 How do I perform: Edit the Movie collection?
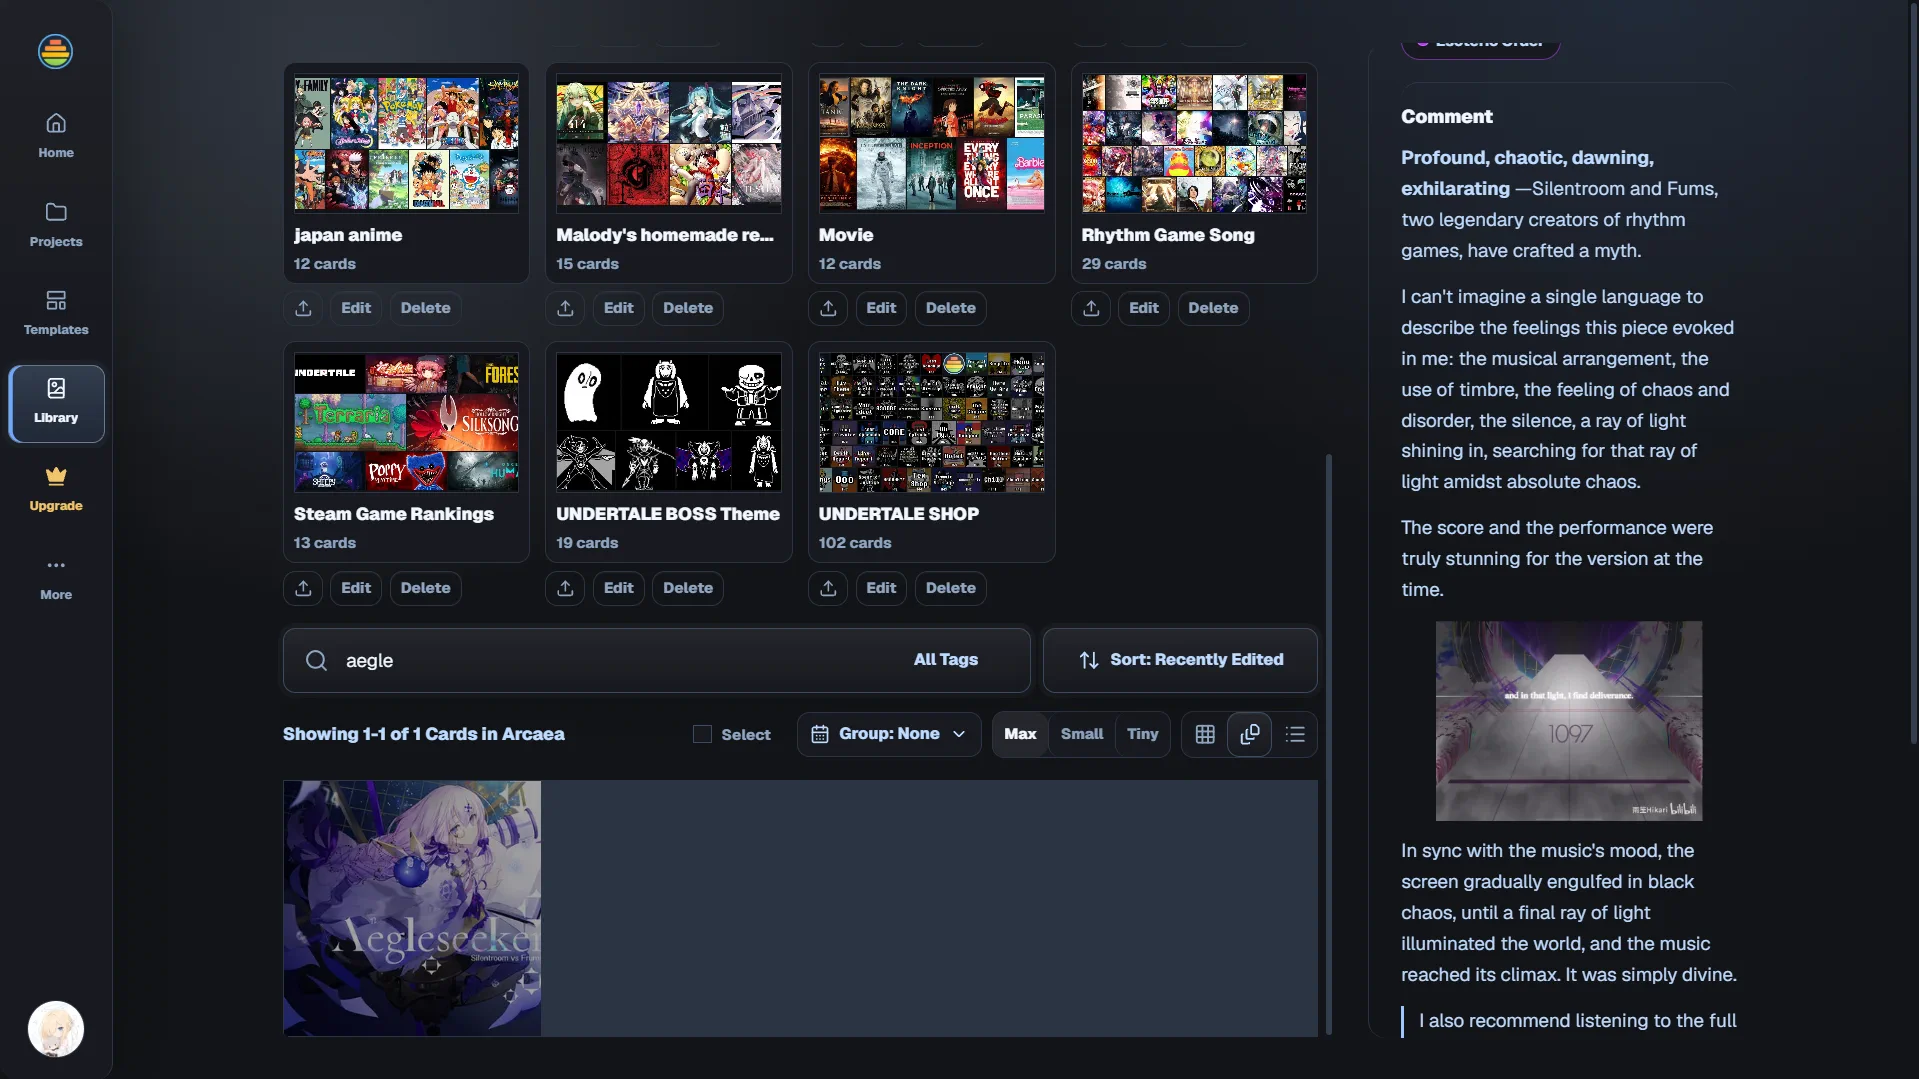click(881, 308)
